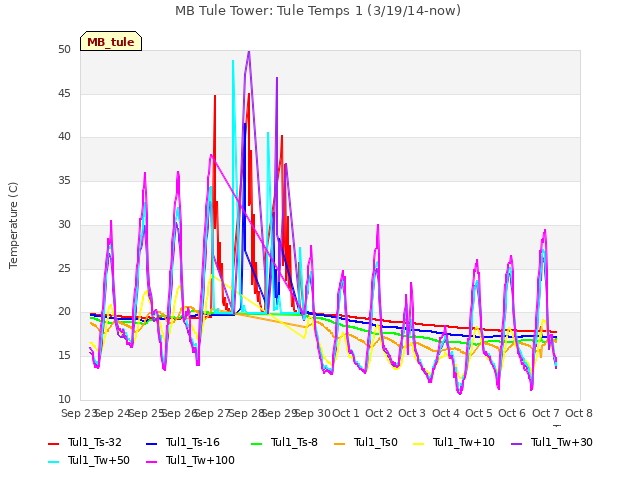Toggle the Tul1_Ts-16 legend entry
This screenshot has width=640, height=480.
[x=183, y=442]
